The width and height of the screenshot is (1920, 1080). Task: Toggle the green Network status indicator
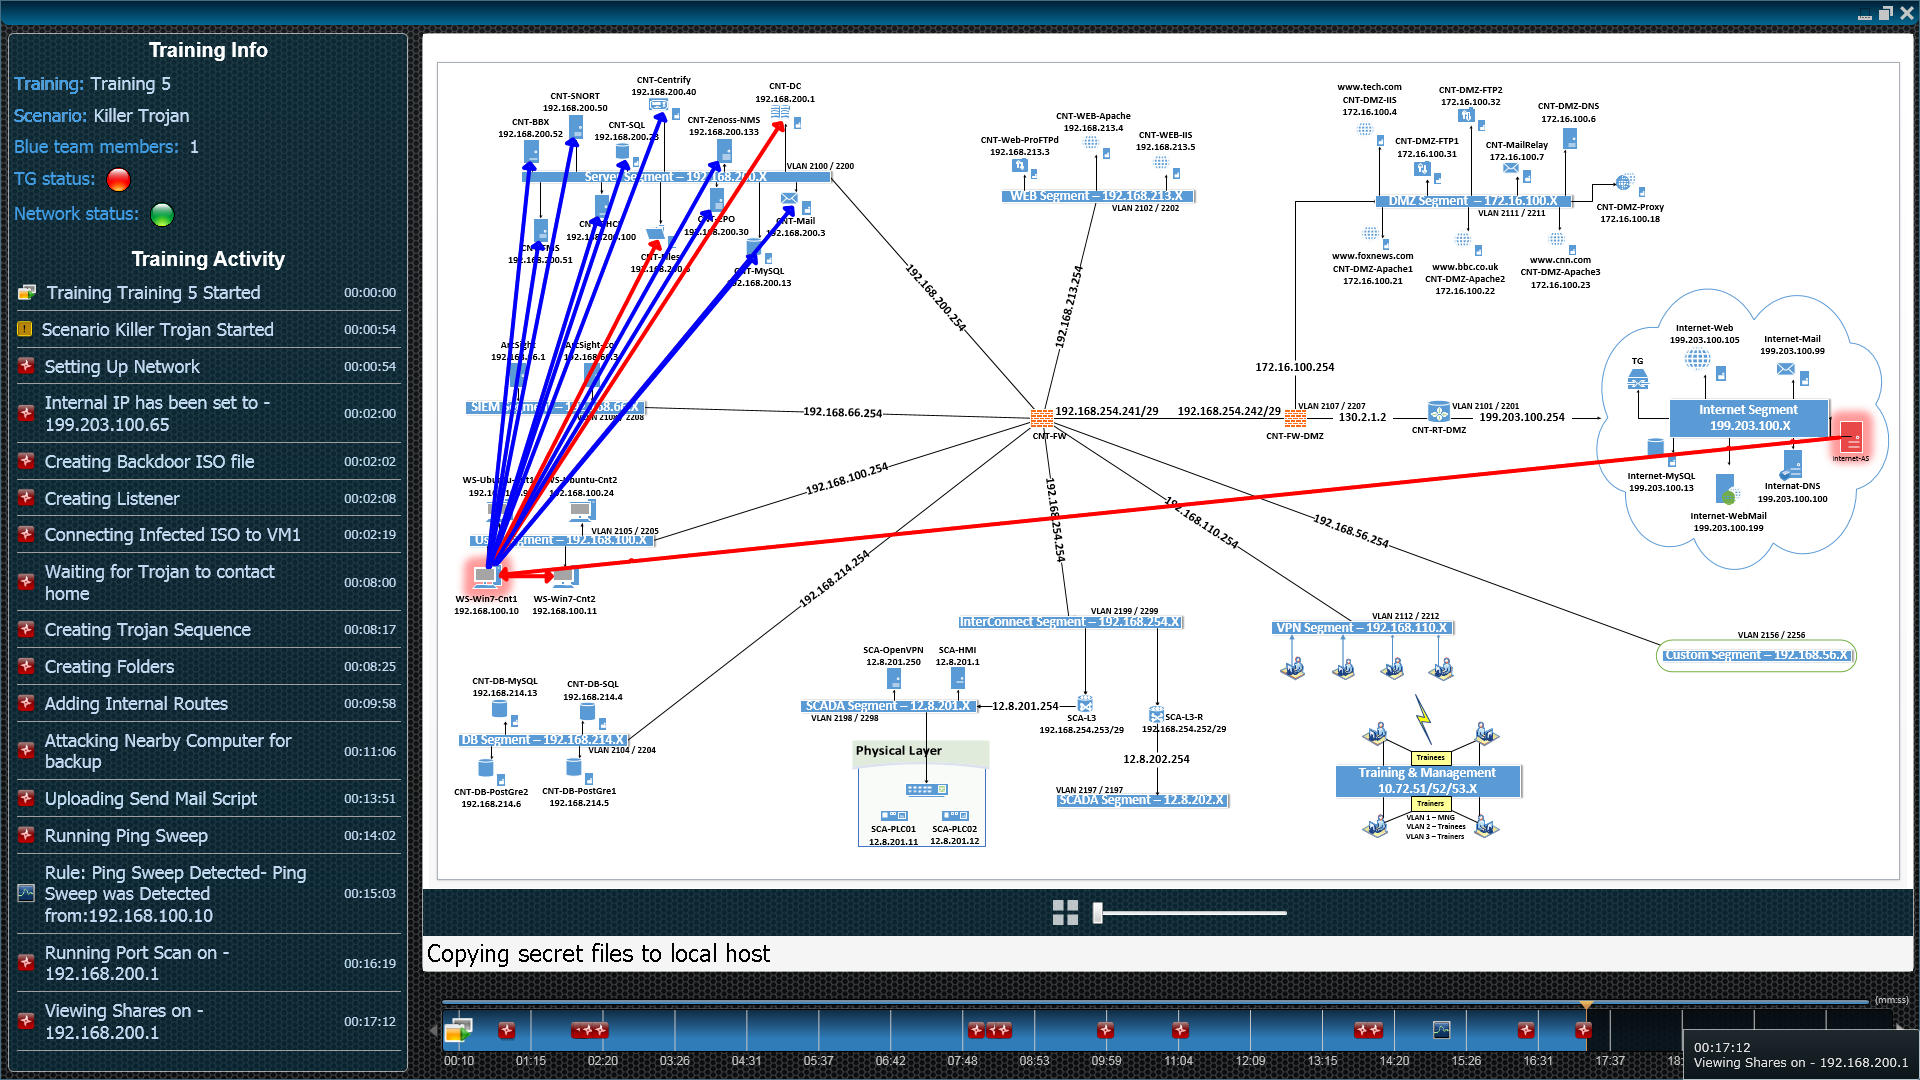point(161,214)
